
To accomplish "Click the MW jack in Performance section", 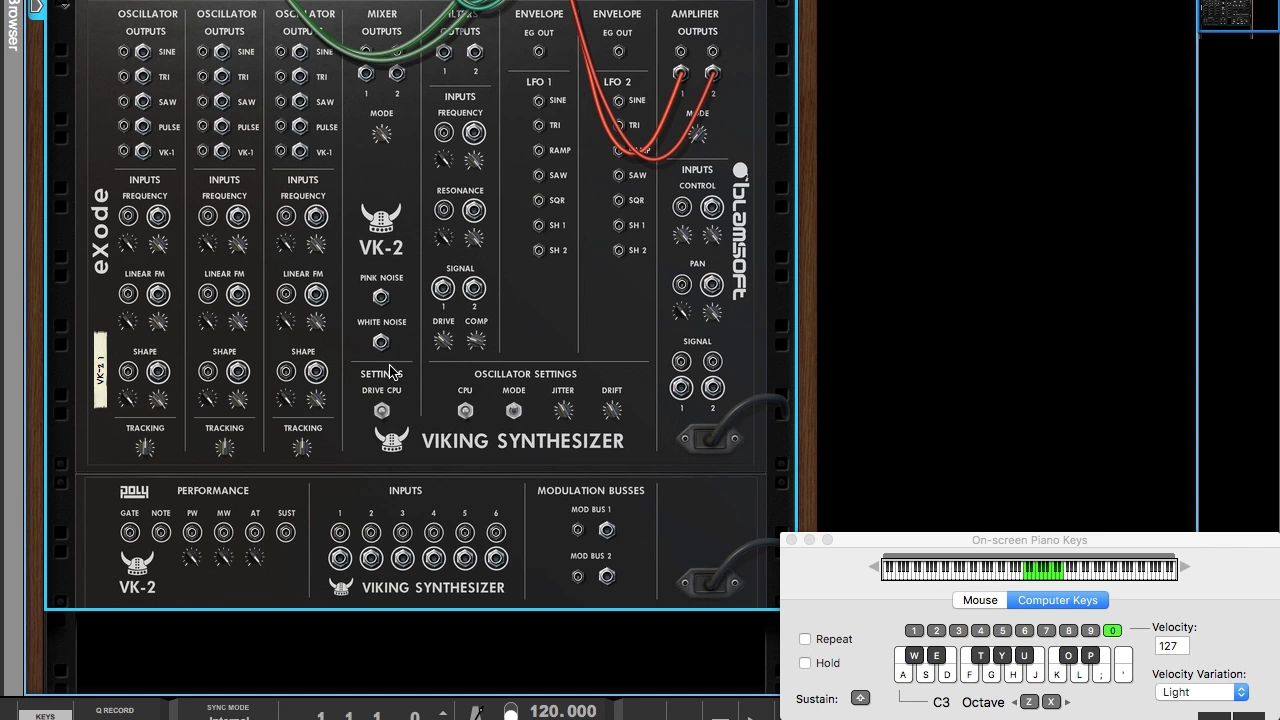I will click(x=224, y=533).
